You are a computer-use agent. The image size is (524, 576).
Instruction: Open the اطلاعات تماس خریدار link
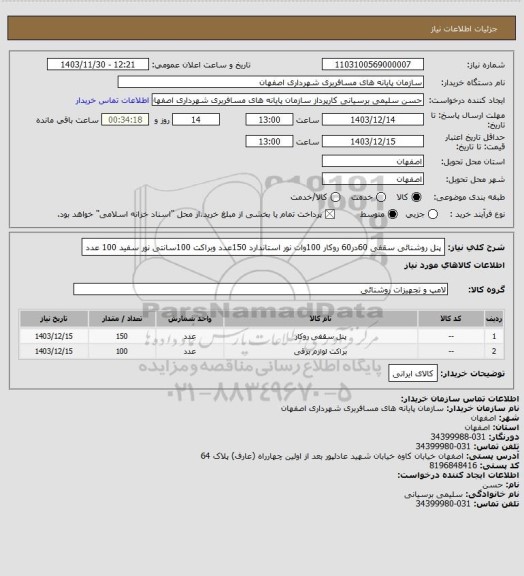pos(112,100)
